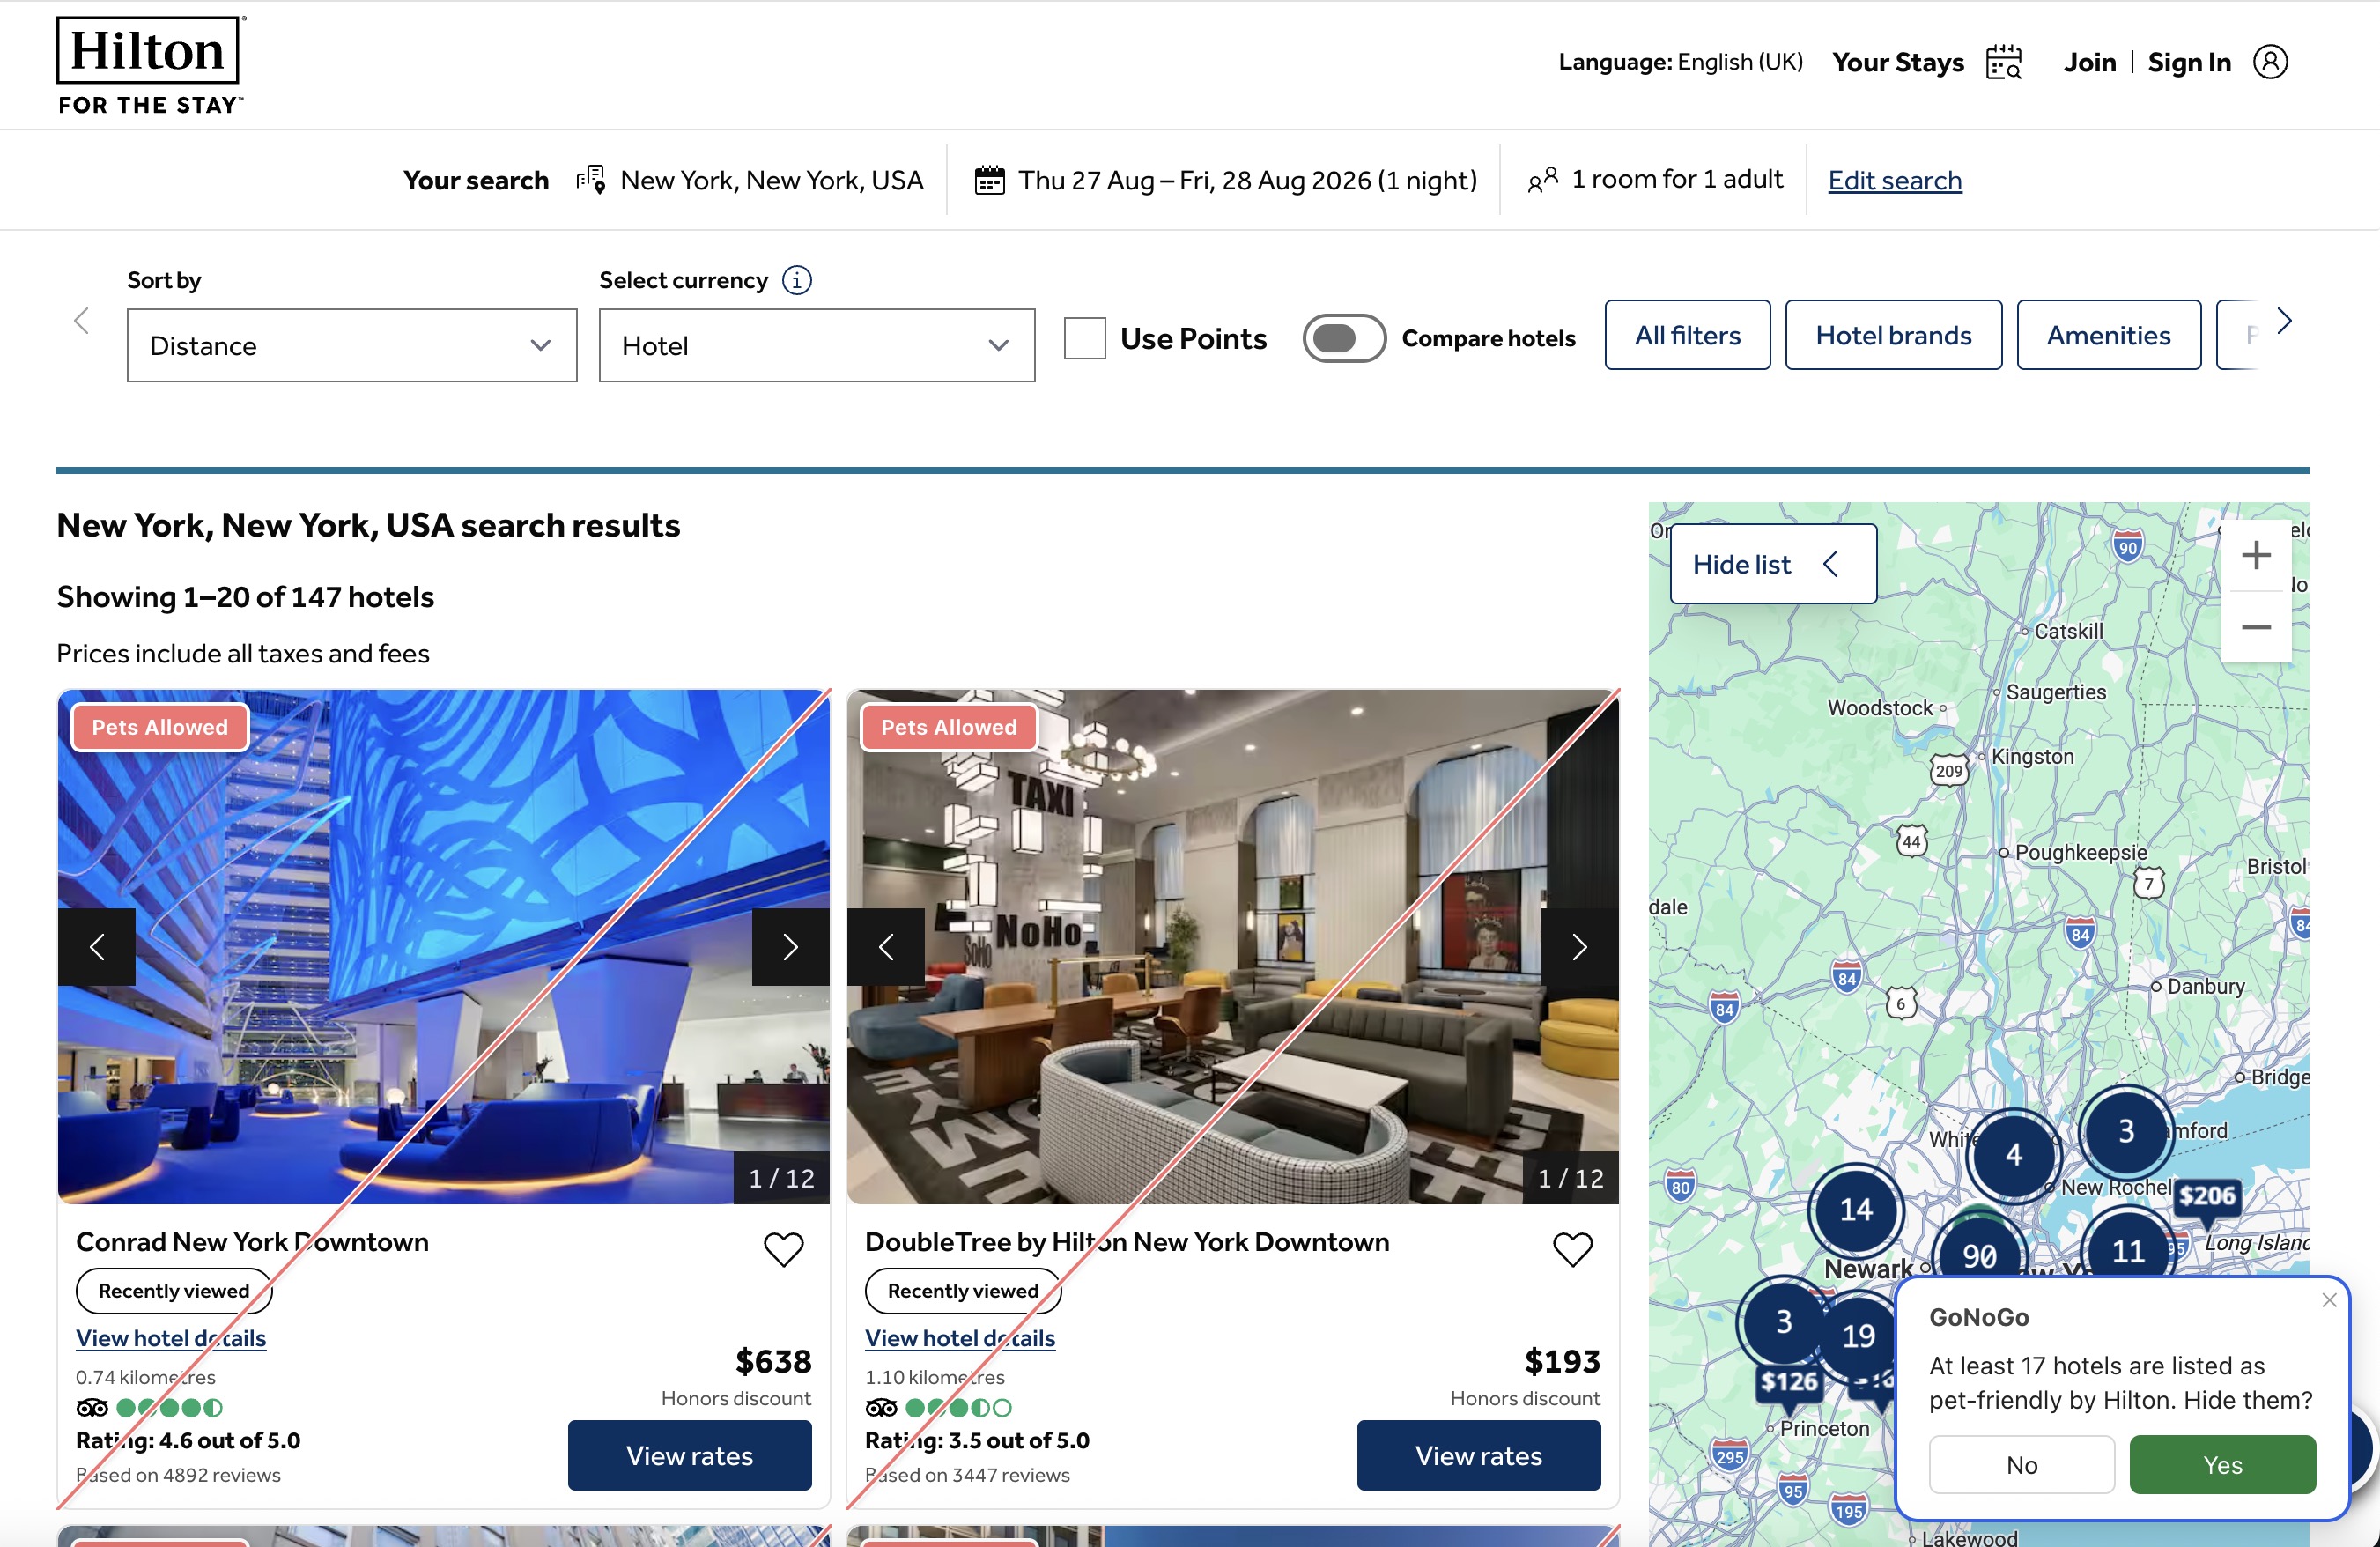The height and width of the screenshot is (1547, 2380).
Task: View hotel details for DoubleTree New York Downtown
Action: (960, 1338)
